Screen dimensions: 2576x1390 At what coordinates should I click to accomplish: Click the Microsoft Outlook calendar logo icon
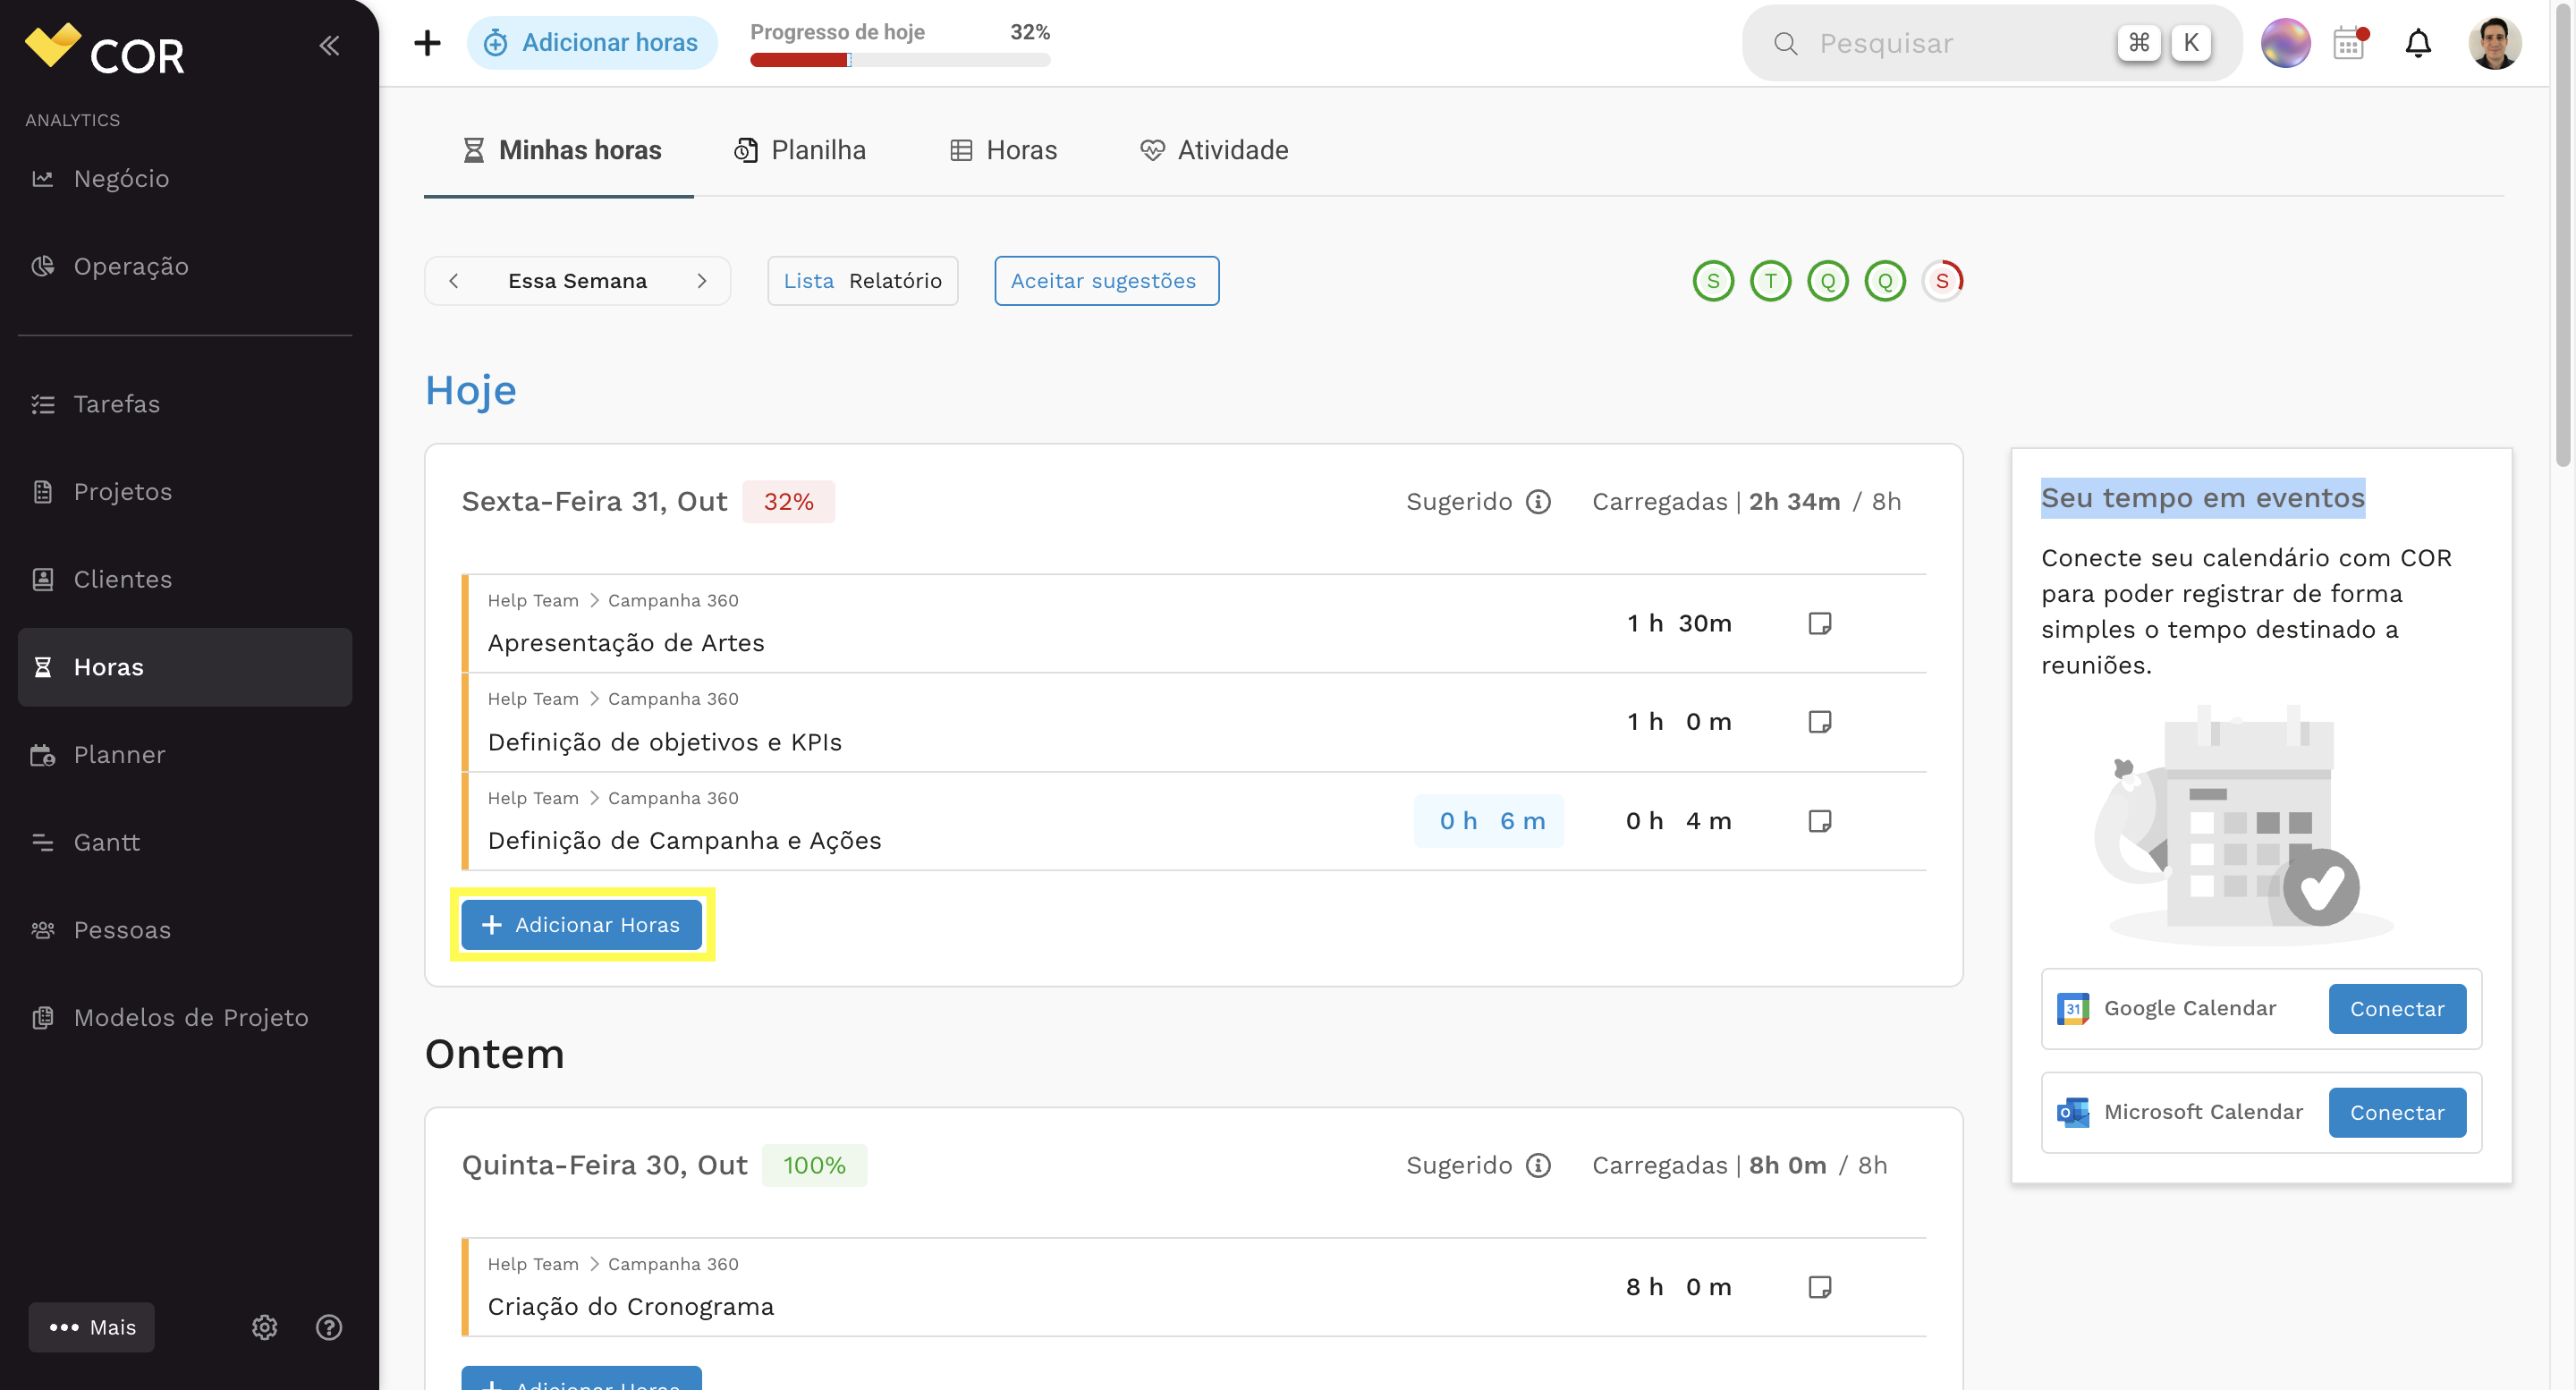pyautogui.click(x=2073, y=1112)
